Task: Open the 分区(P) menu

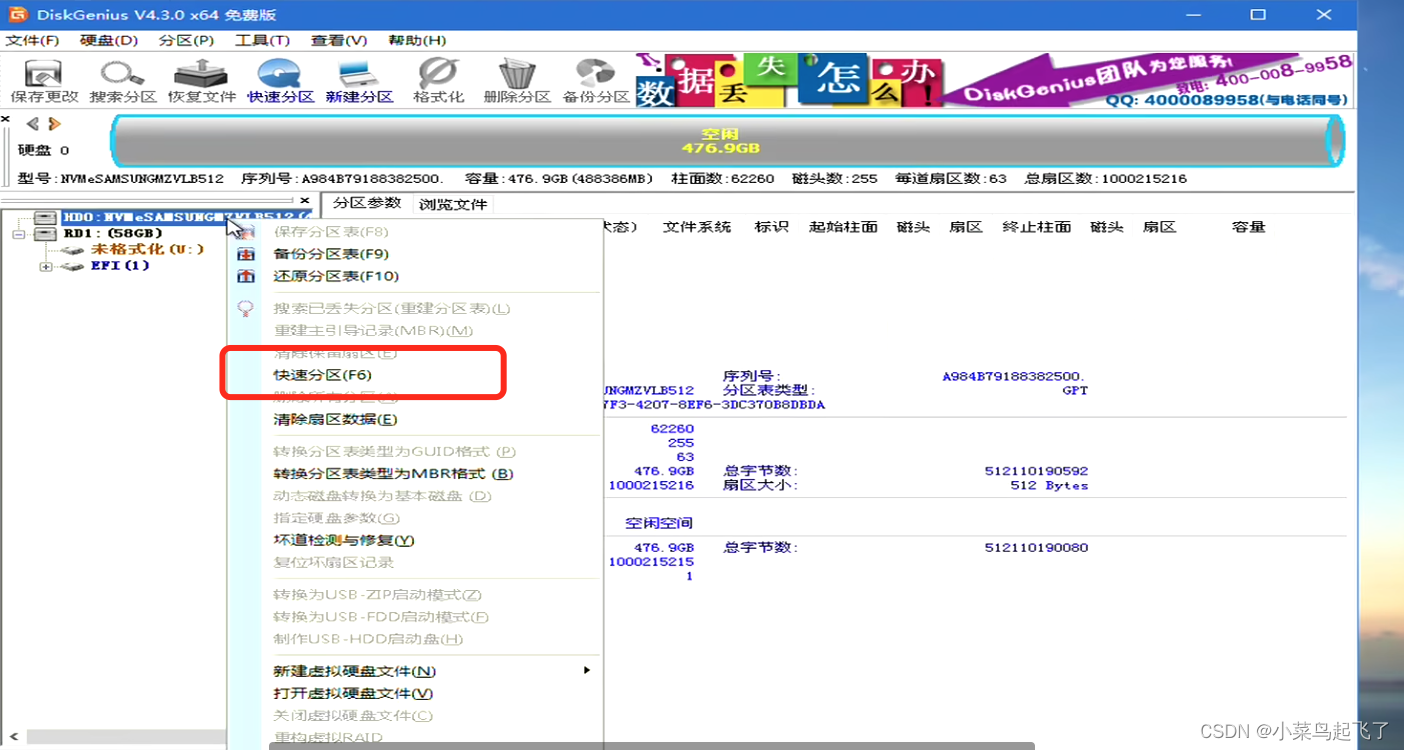Action: tap(186, 40)
